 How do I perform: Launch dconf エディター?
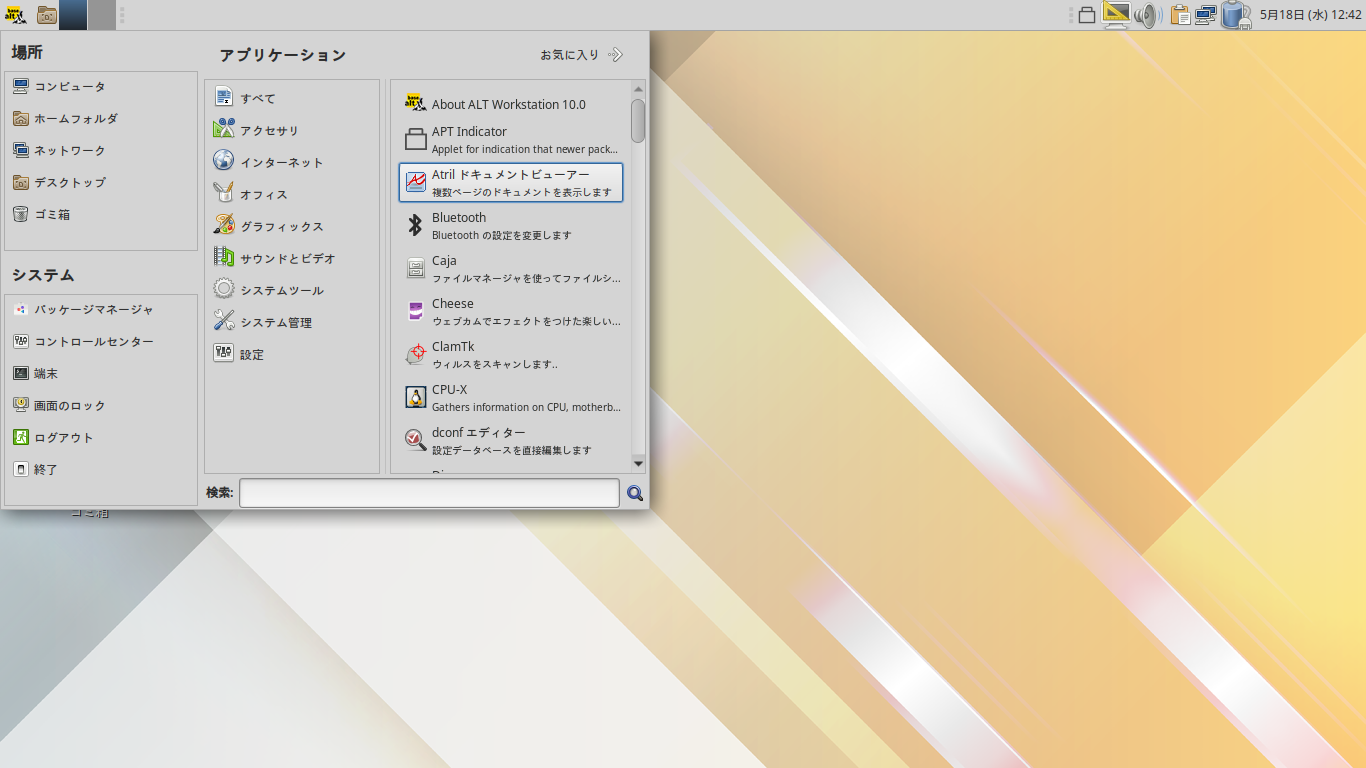tap(511, 441)
